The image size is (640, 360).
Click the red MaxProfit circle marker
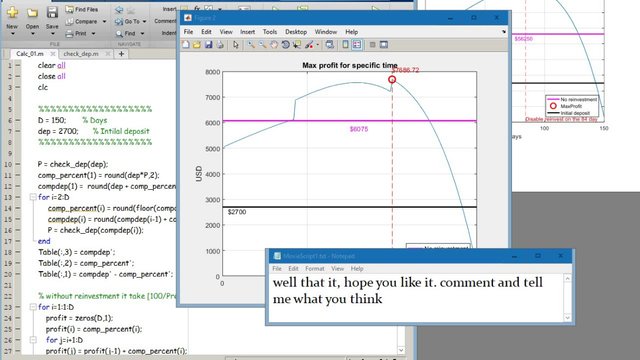click(x=392, y=80)
